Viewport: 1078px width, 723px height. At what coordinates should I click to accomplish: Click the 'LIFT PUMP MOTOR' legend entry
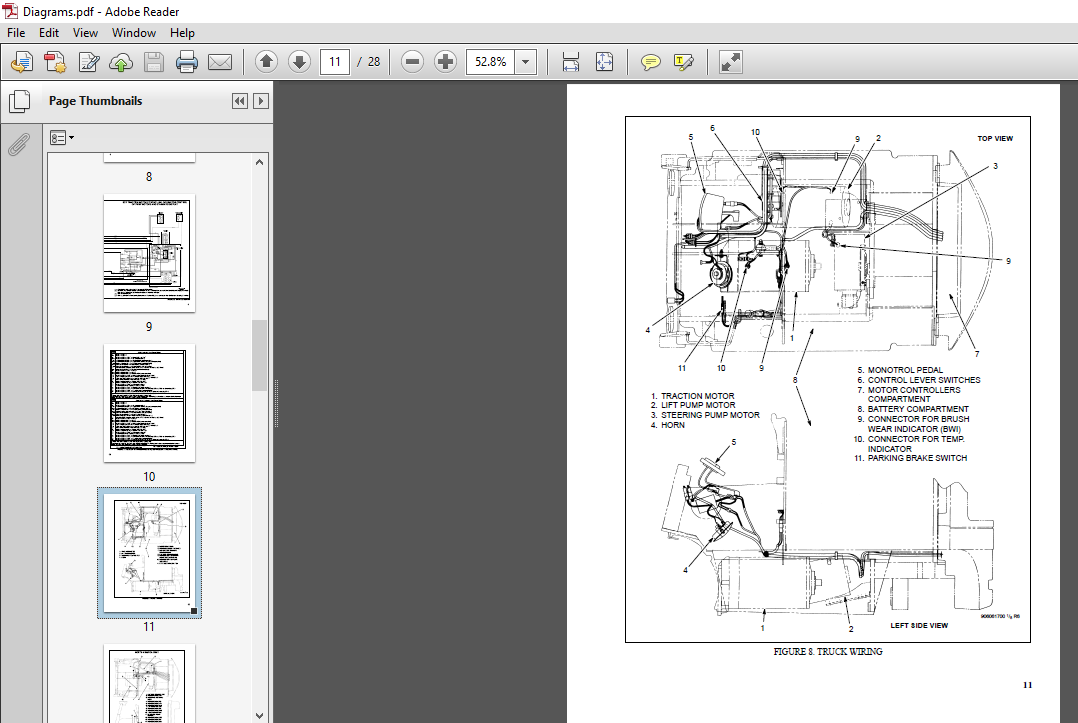[698, 405]
